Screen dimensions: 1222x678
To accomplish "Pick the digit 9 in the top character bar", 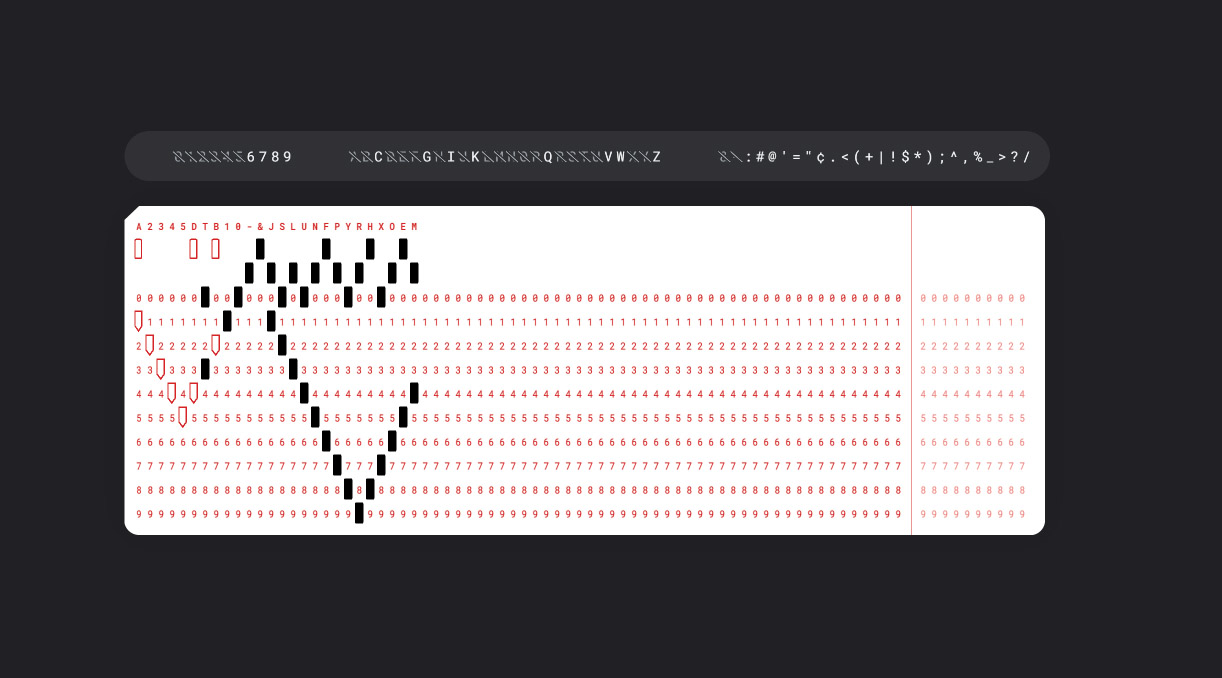I will [288, 157].
